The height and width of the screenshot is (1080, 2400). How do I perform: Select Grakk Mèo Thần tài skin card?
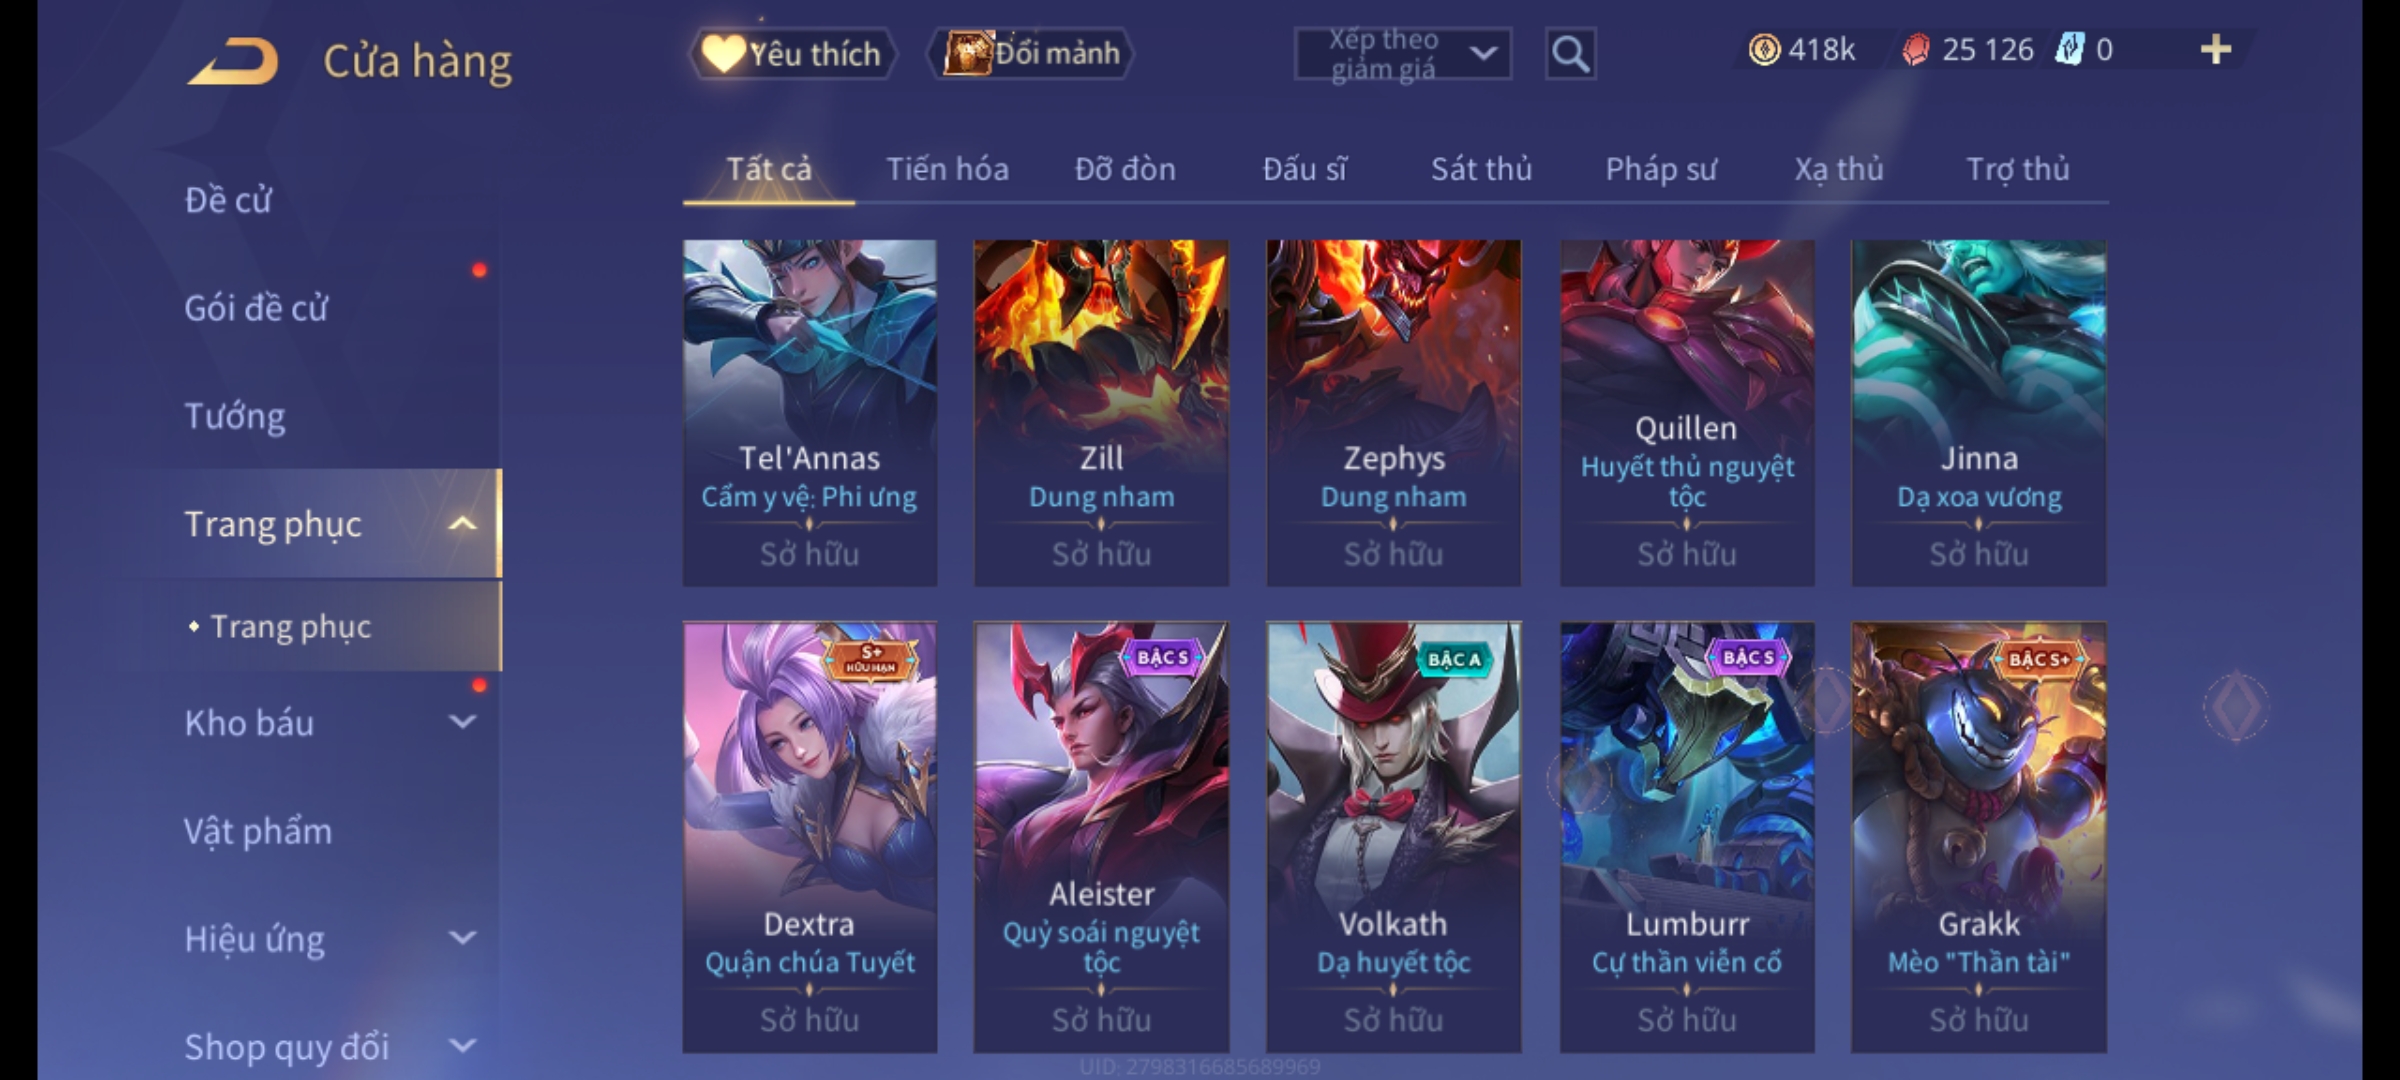click(1978, 837)
